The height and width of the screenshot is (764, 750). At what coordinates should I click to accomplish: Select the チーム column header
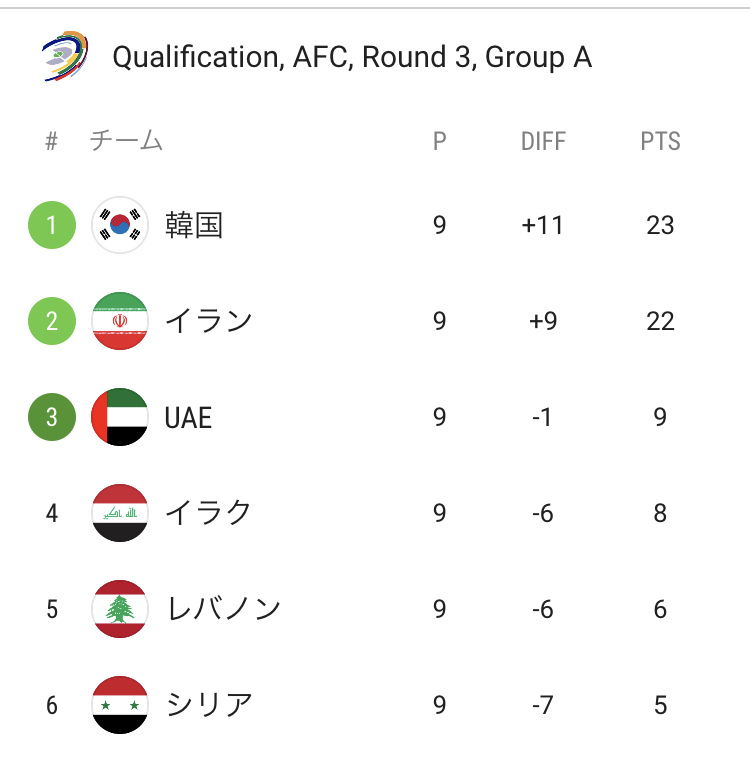(126, 141)
